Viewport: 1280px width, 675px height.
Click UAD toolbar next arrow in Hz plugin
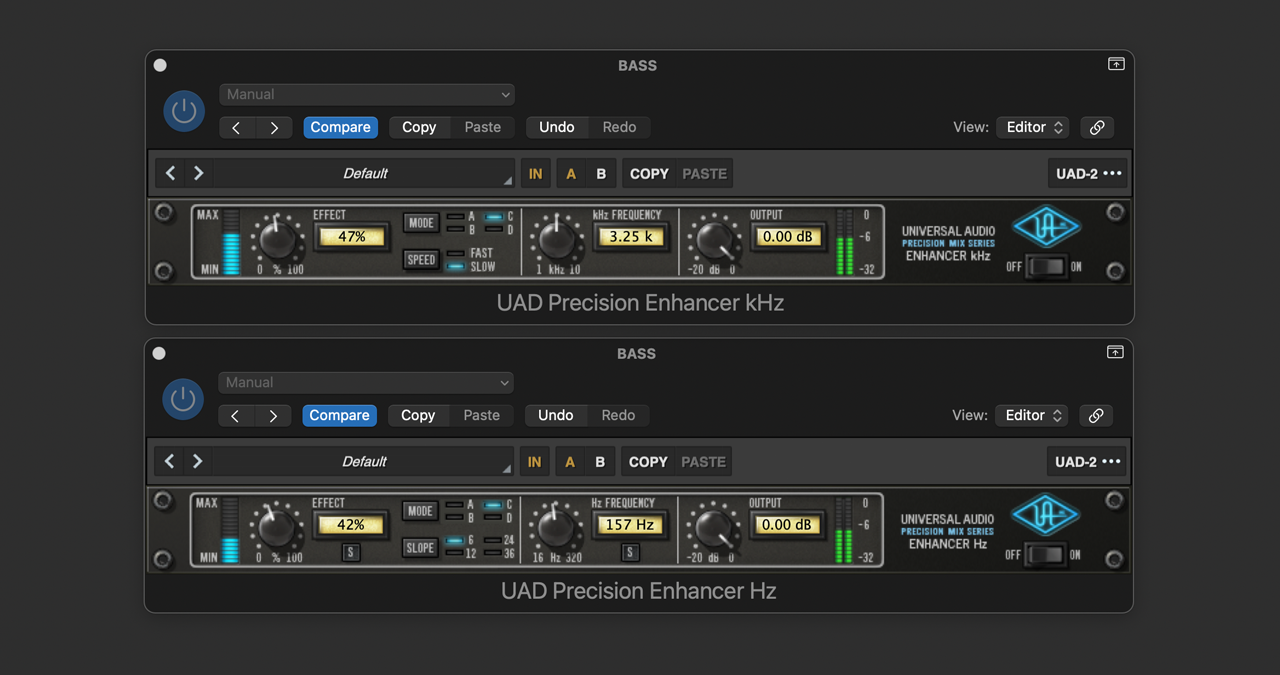click(x=197, y=461)
